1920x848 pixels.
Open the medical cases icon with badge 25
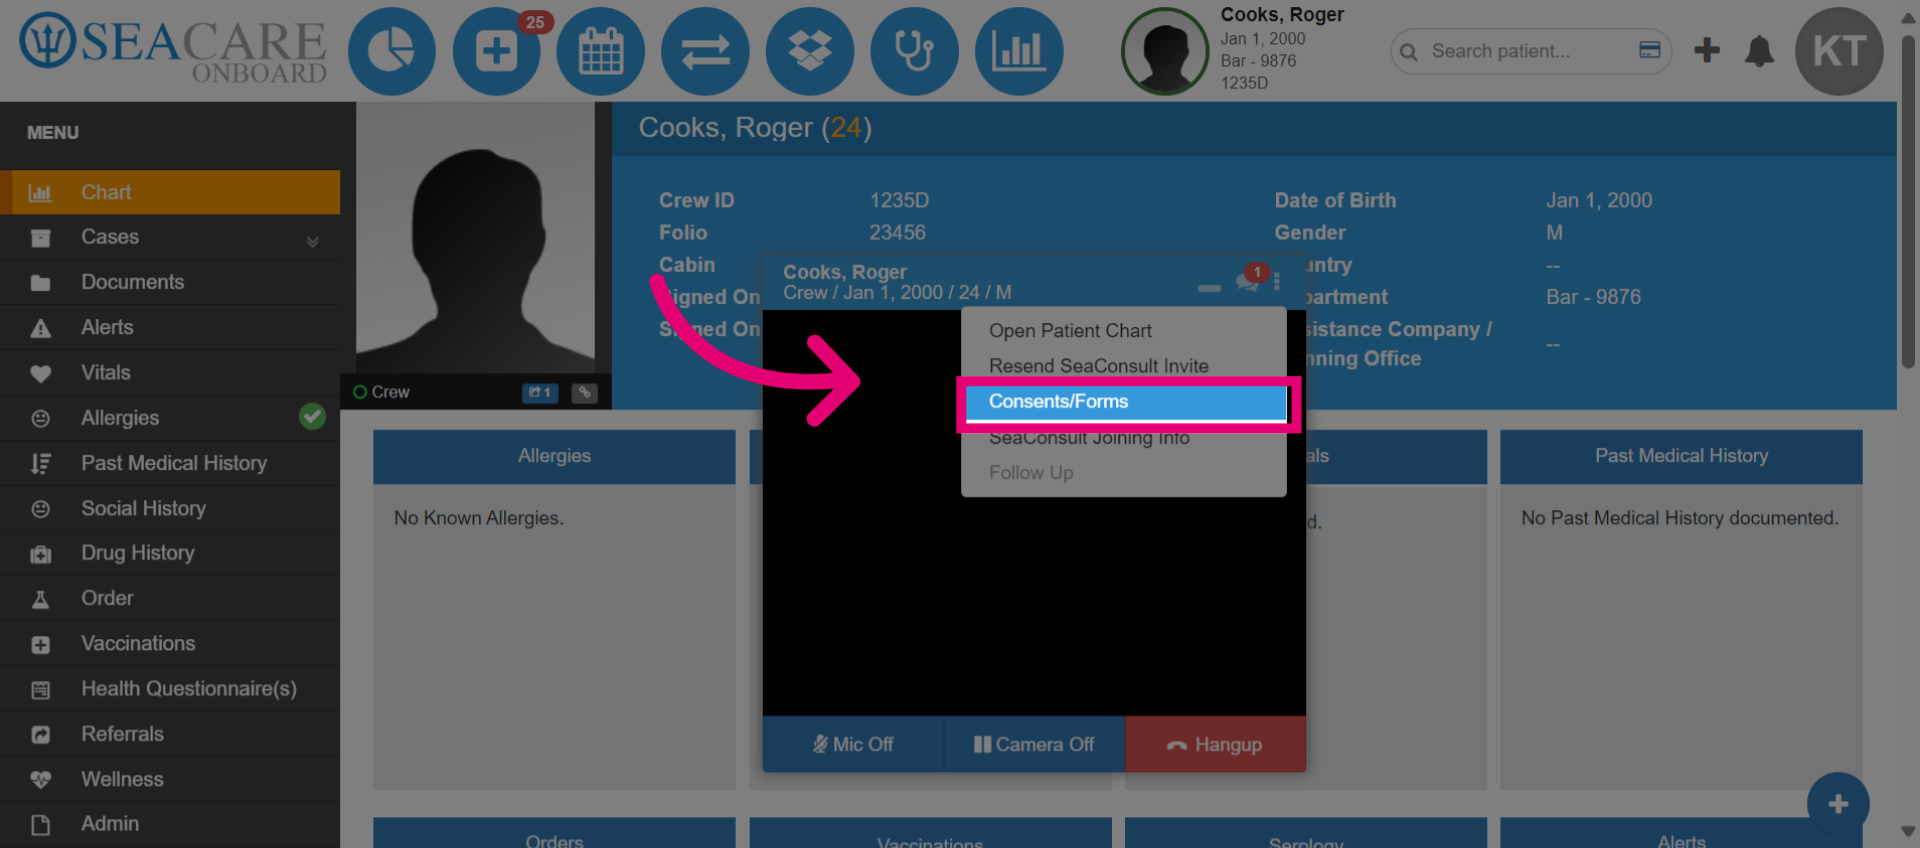tap(497, 51)
